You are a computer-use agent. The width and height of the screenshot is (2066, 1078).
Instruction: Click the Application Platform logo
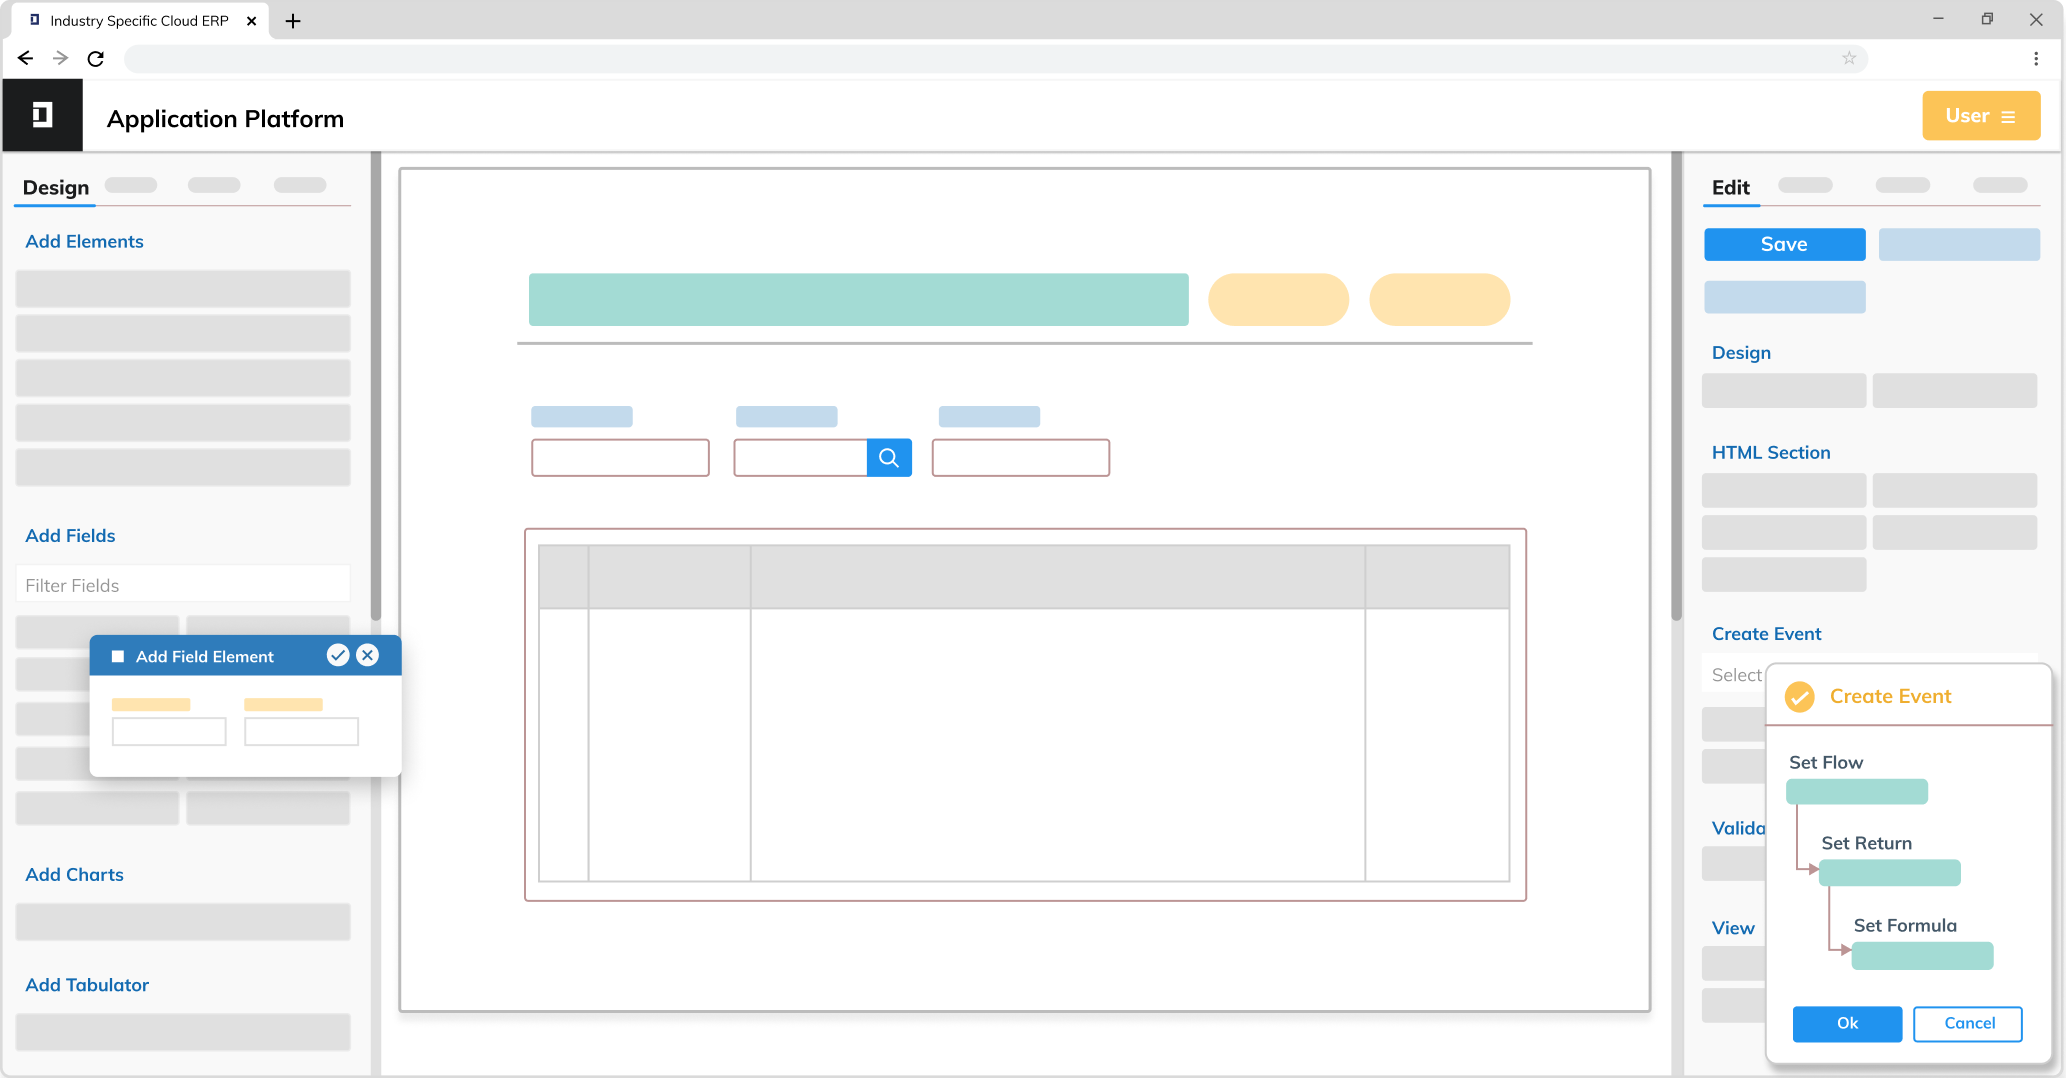(x=42, y=114)
